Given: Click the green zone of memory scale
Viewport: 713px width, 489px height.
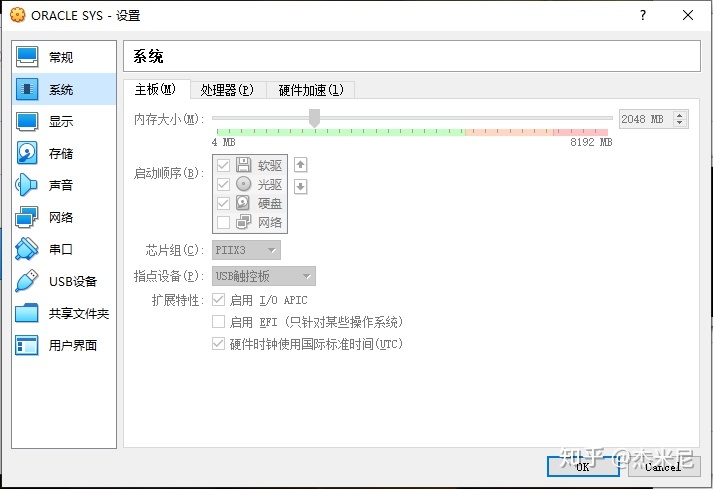Looking at the screenshot, I should click(x=341, y=132).
